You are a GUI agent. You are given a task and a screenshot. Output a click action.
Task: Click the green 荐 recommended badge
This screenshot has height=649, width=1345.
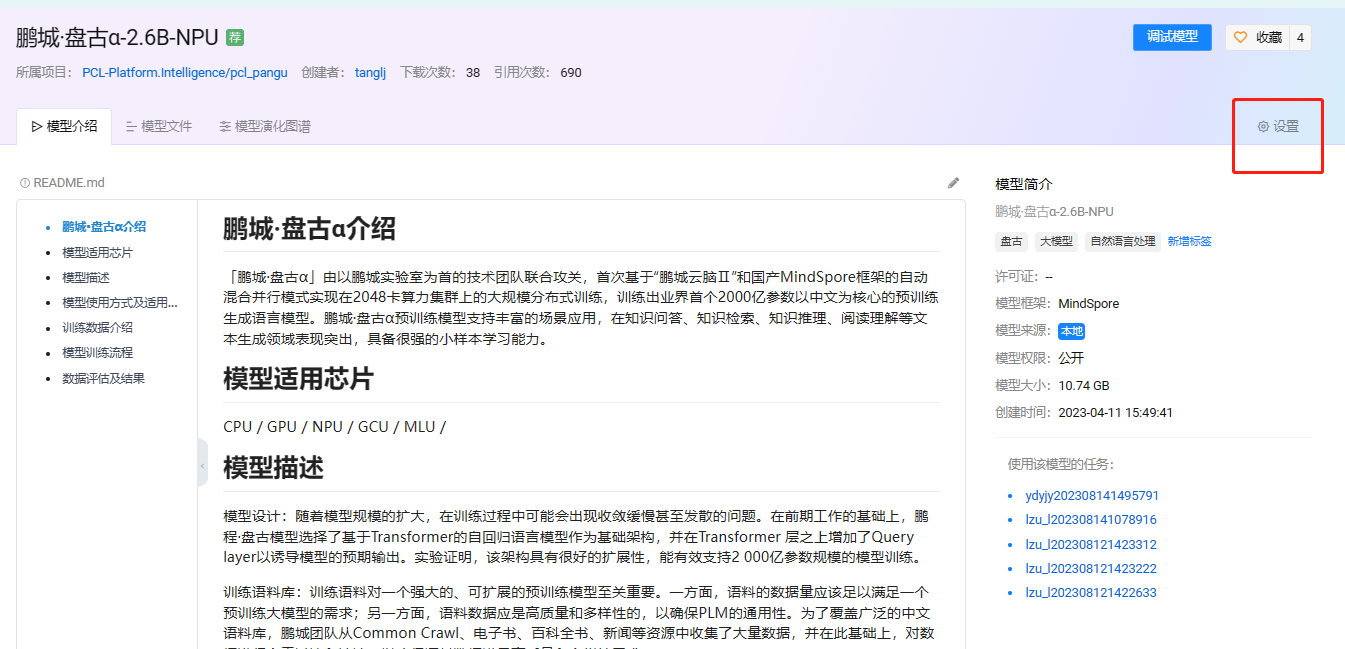tap(235, 37)
